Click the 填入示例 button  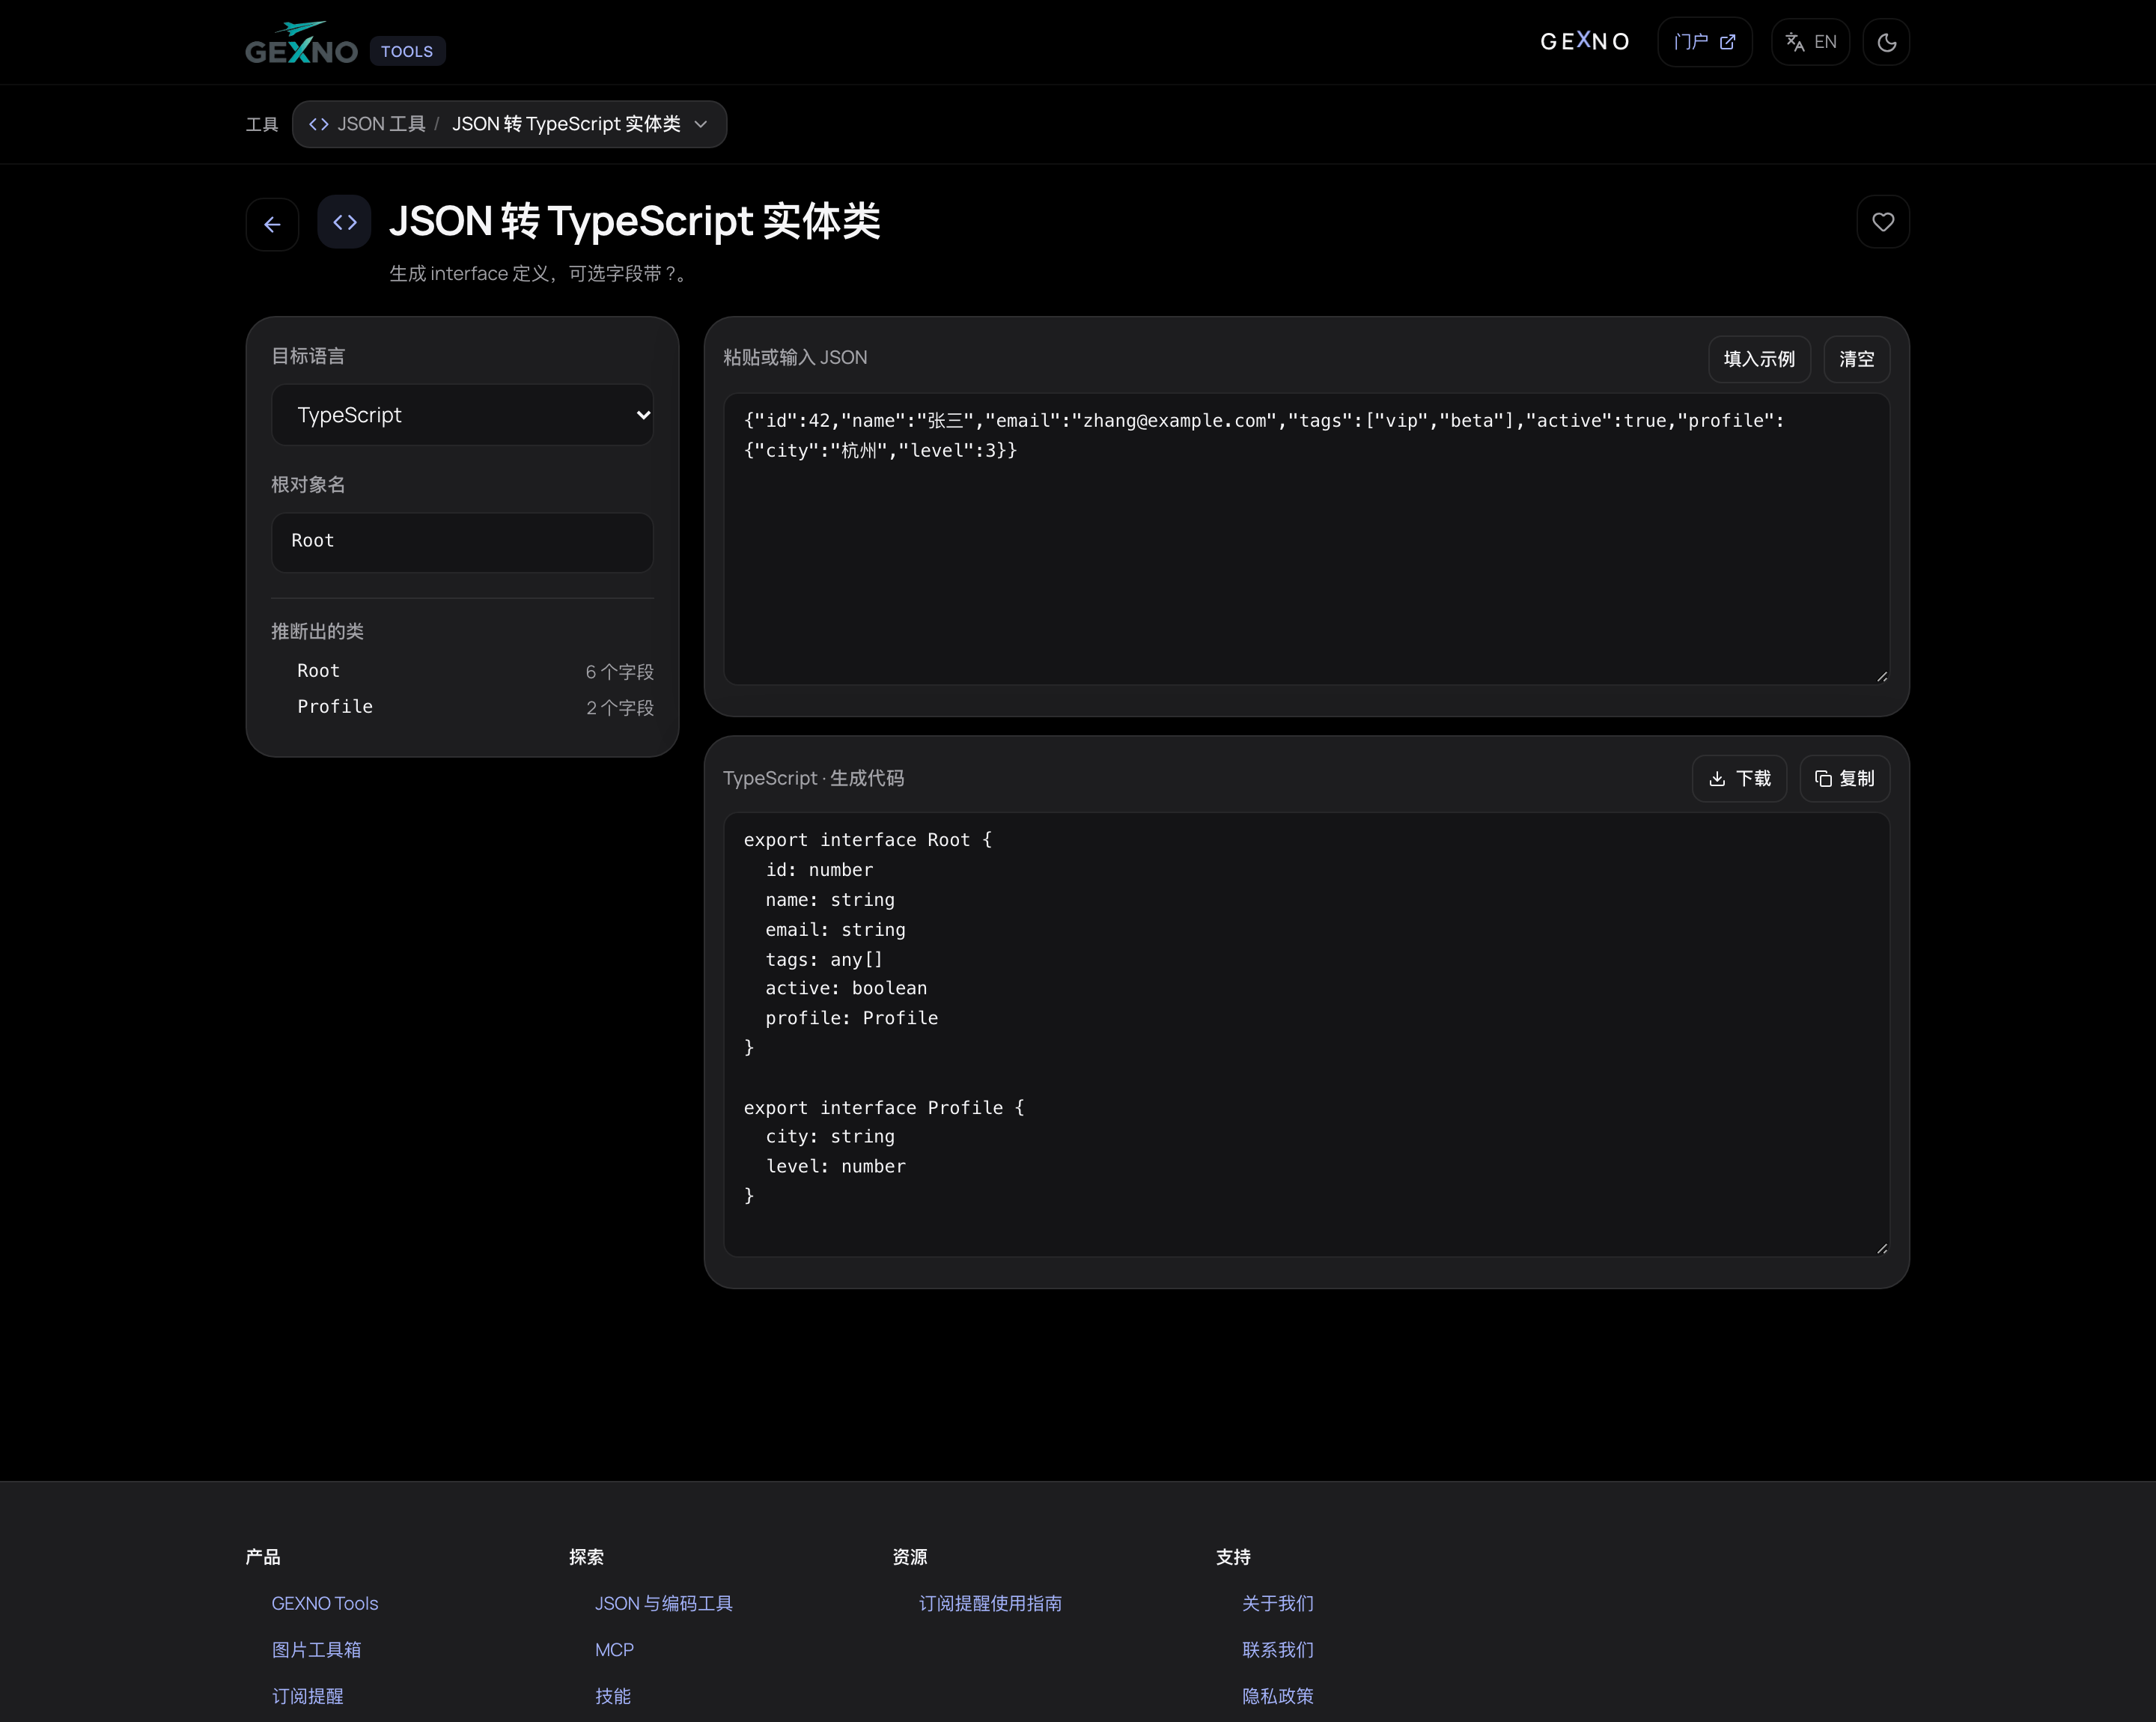1759,359
